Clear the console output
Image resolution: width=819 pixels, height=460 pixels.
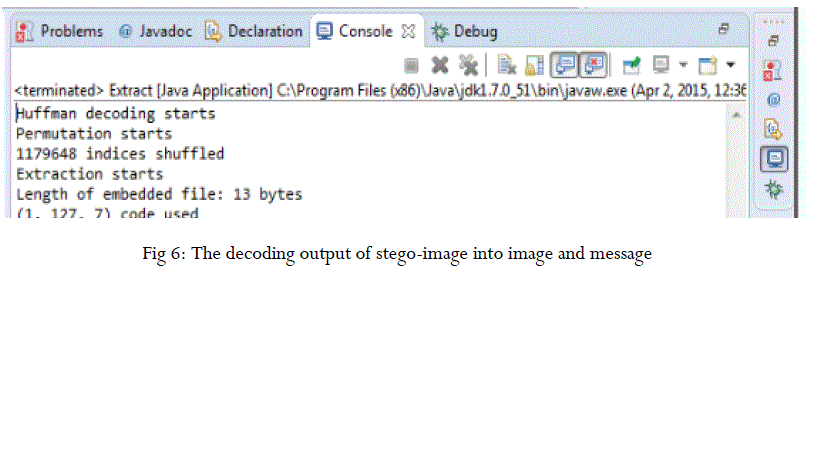507,66
